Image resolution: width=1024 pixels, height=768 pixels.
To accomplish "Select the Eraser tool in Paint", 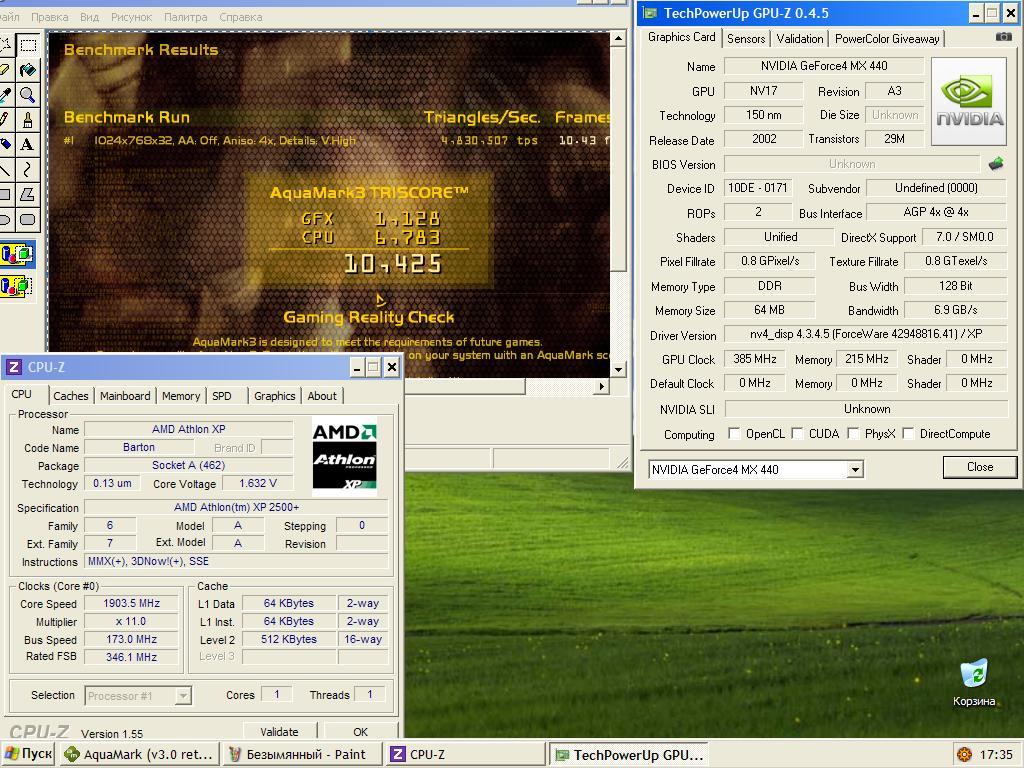I will pos(5,71).
